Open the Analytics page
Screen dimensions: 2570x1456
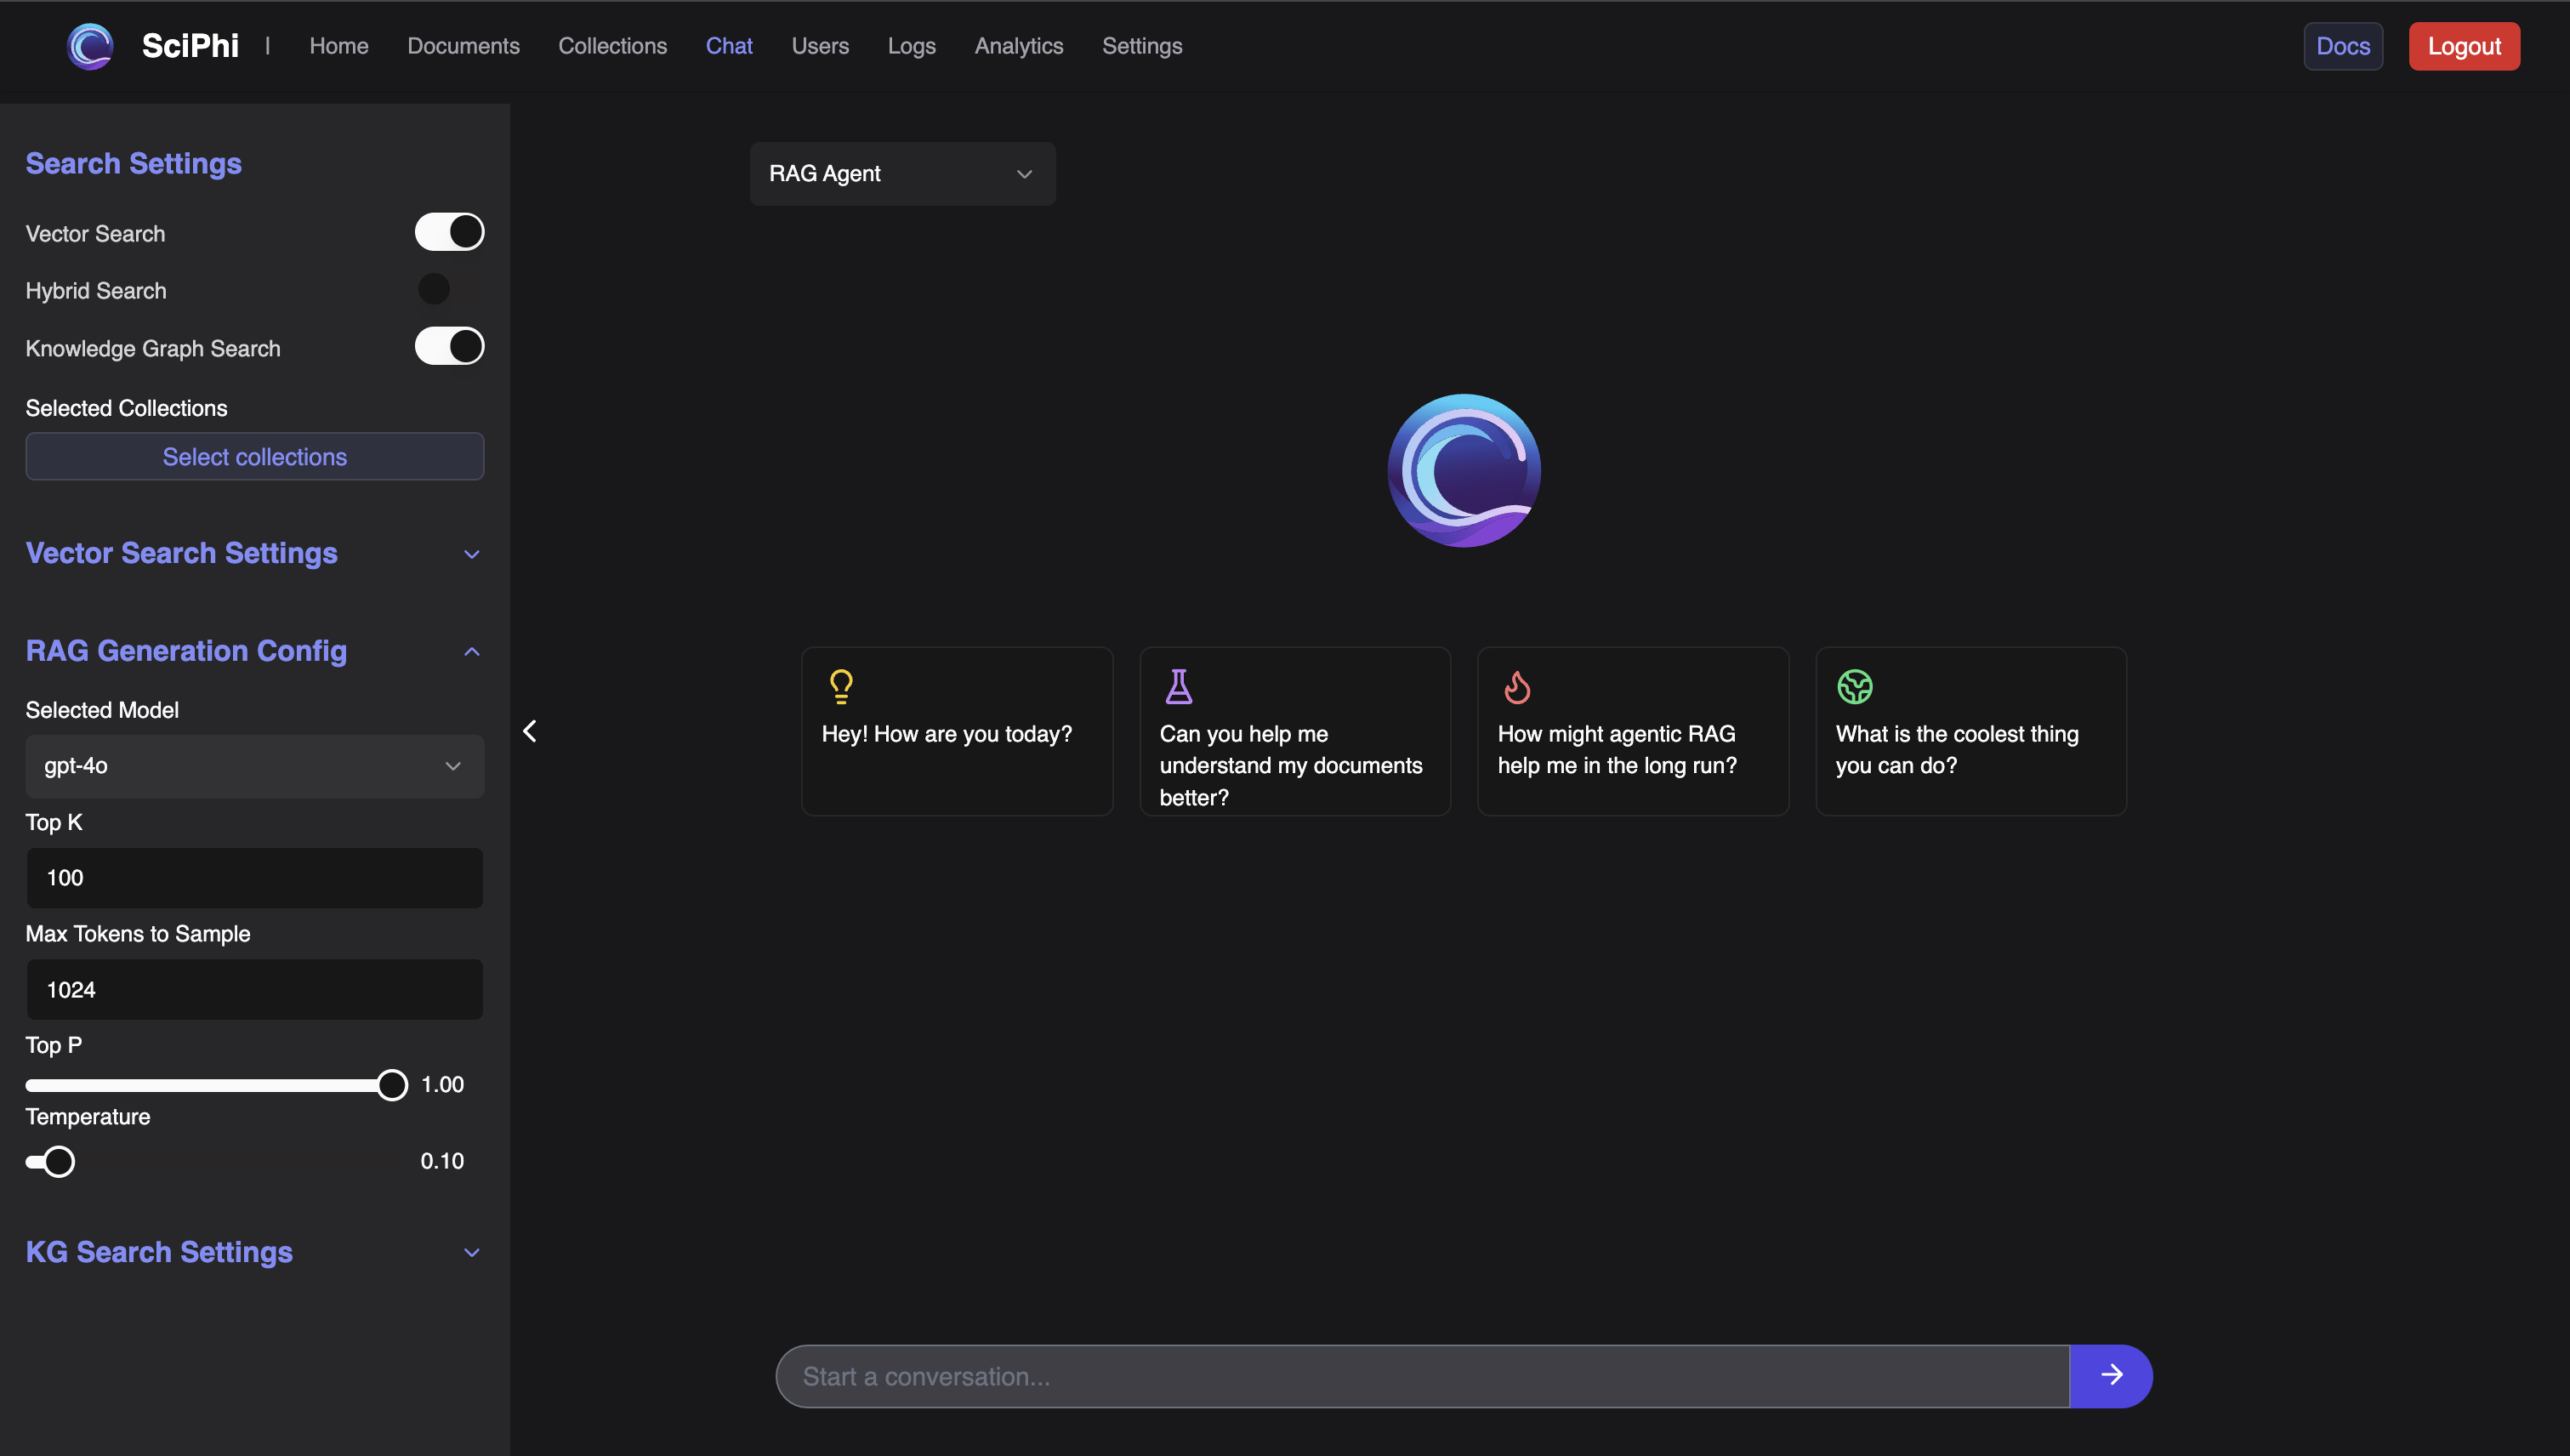pos(1019,46)
